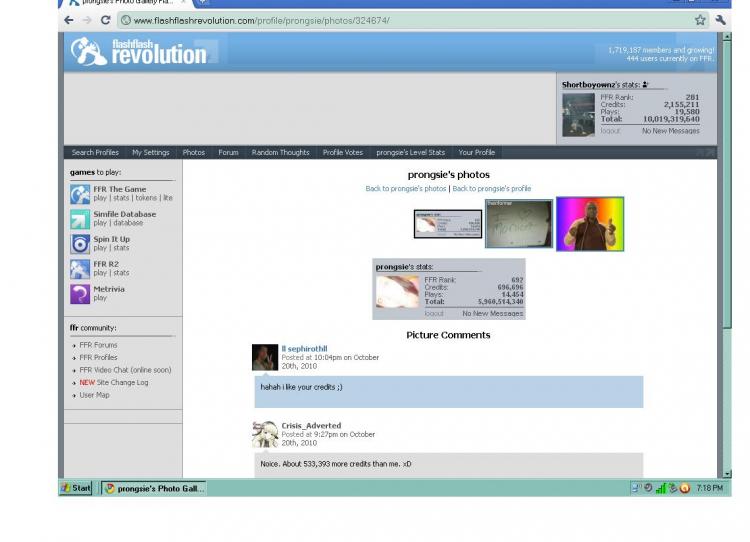Open the Windows Start button
This screenshot has width=750, height=542.
76,488
